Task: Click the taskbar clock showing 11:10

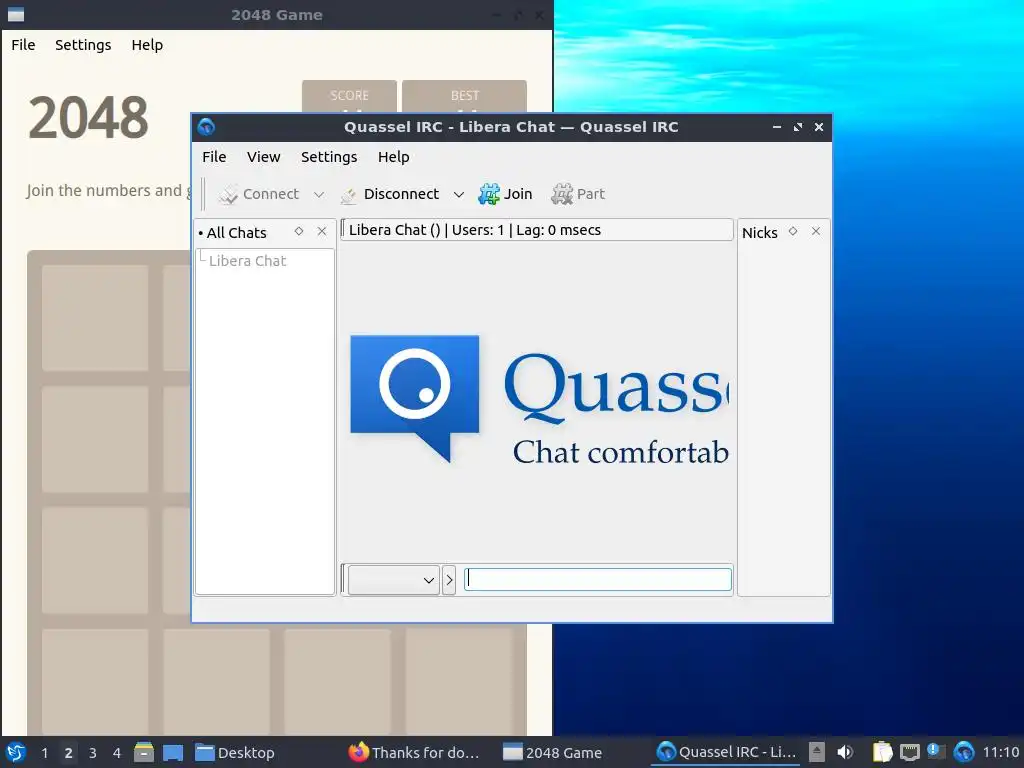Action: pyautogui.click(x=1000, y=752)
